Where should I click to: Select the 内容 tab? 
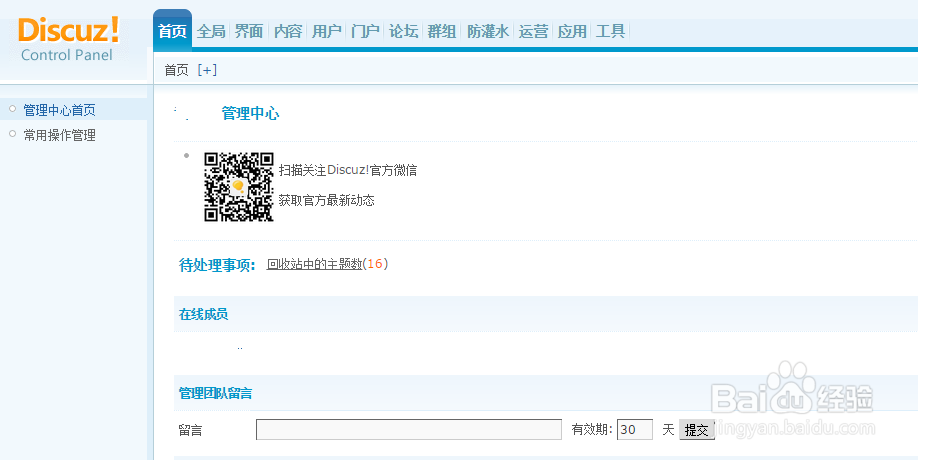[288, 31]
